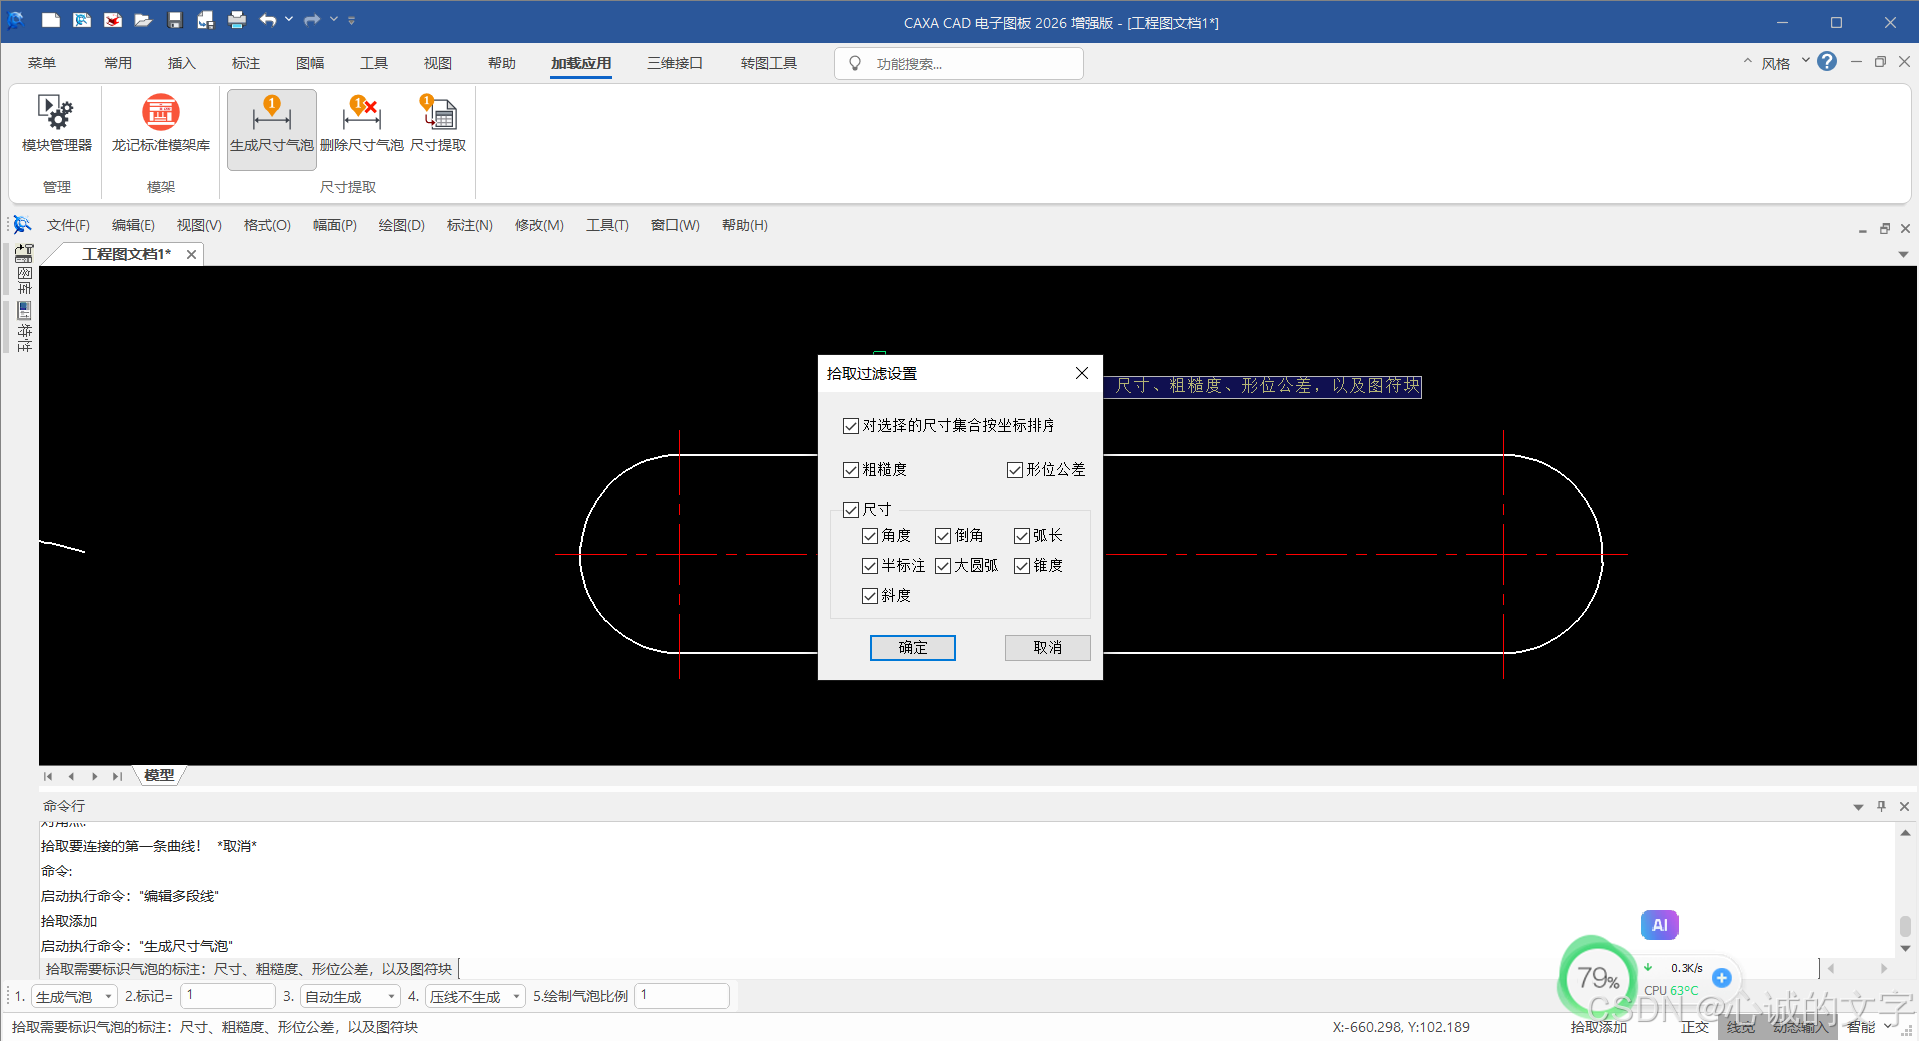This screenshot has width=1919, height=1041.
Task: Click the Undo arrow icon
Action: 266,20
